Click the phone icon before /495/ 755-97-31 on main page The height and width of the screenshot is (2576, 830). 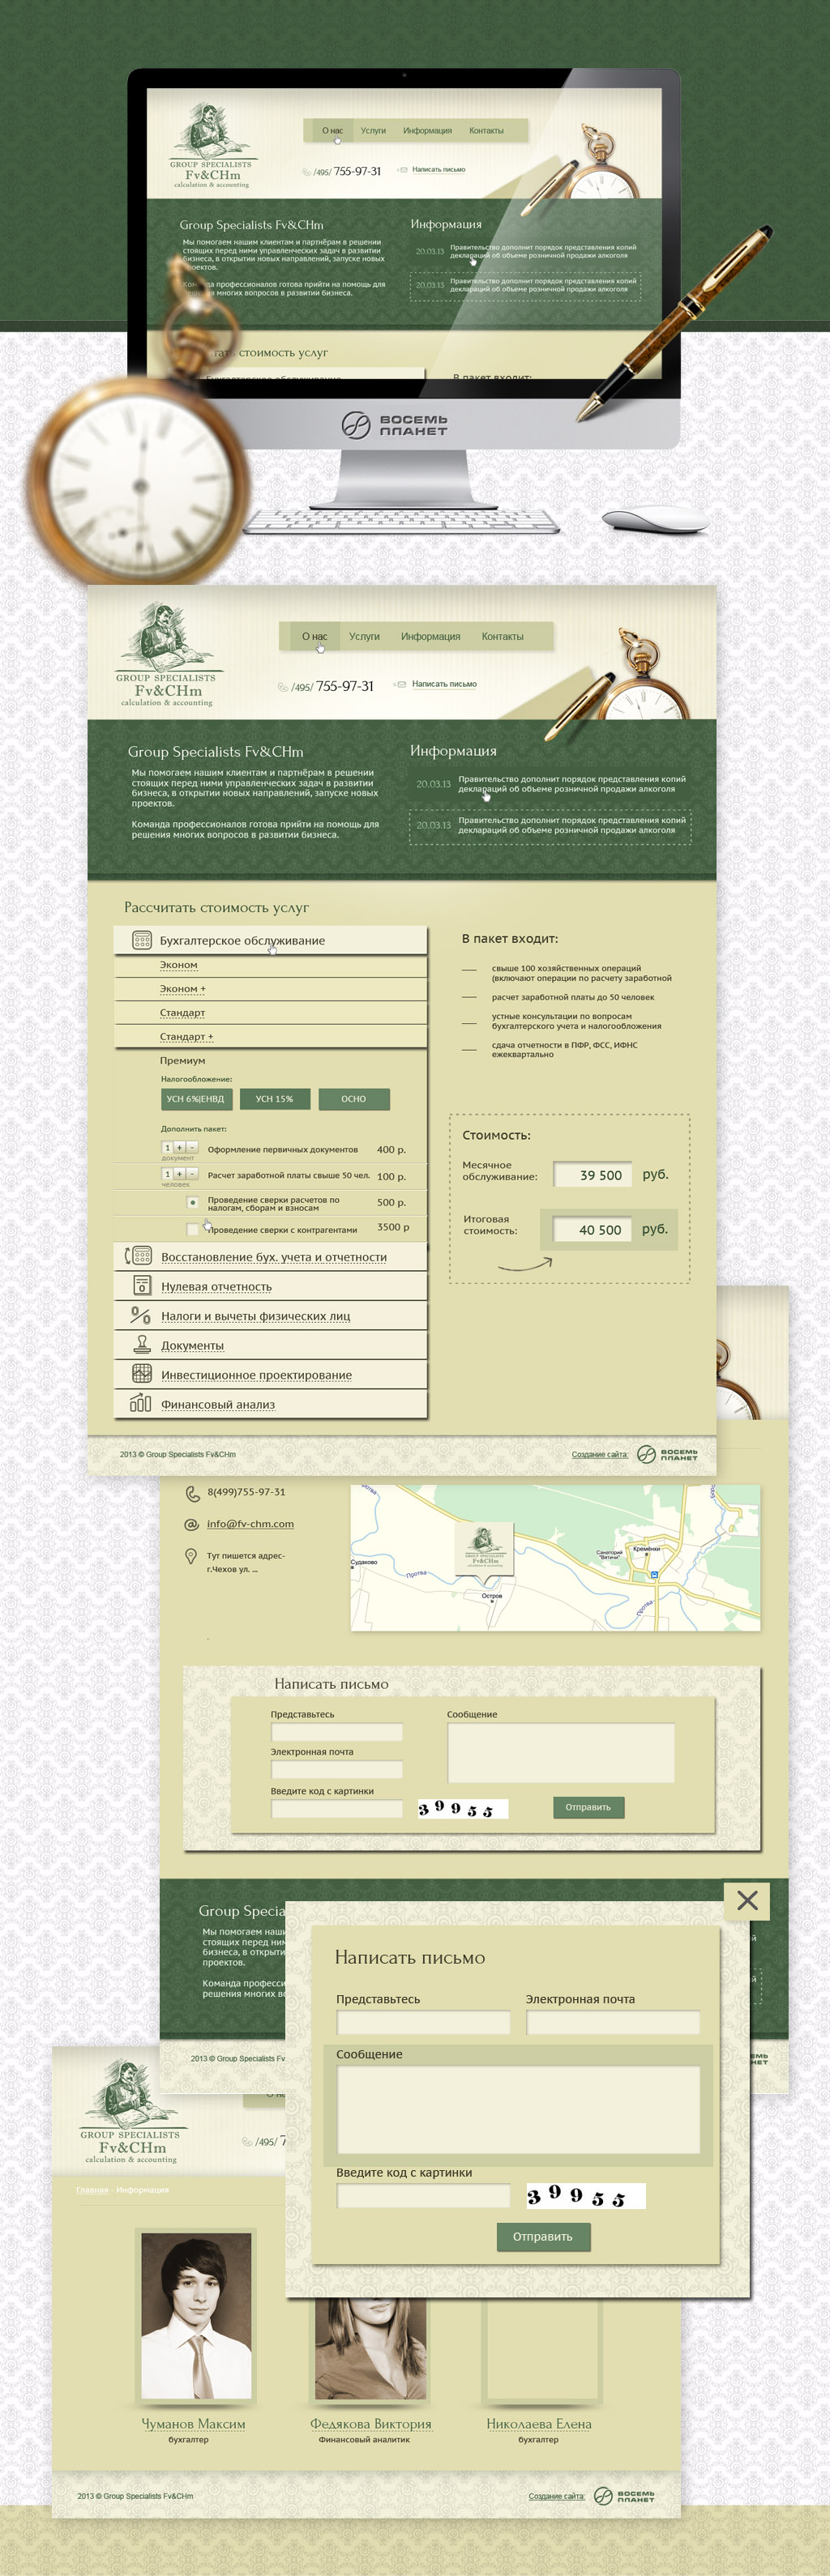pyautogui.click(x=283, y=687)
